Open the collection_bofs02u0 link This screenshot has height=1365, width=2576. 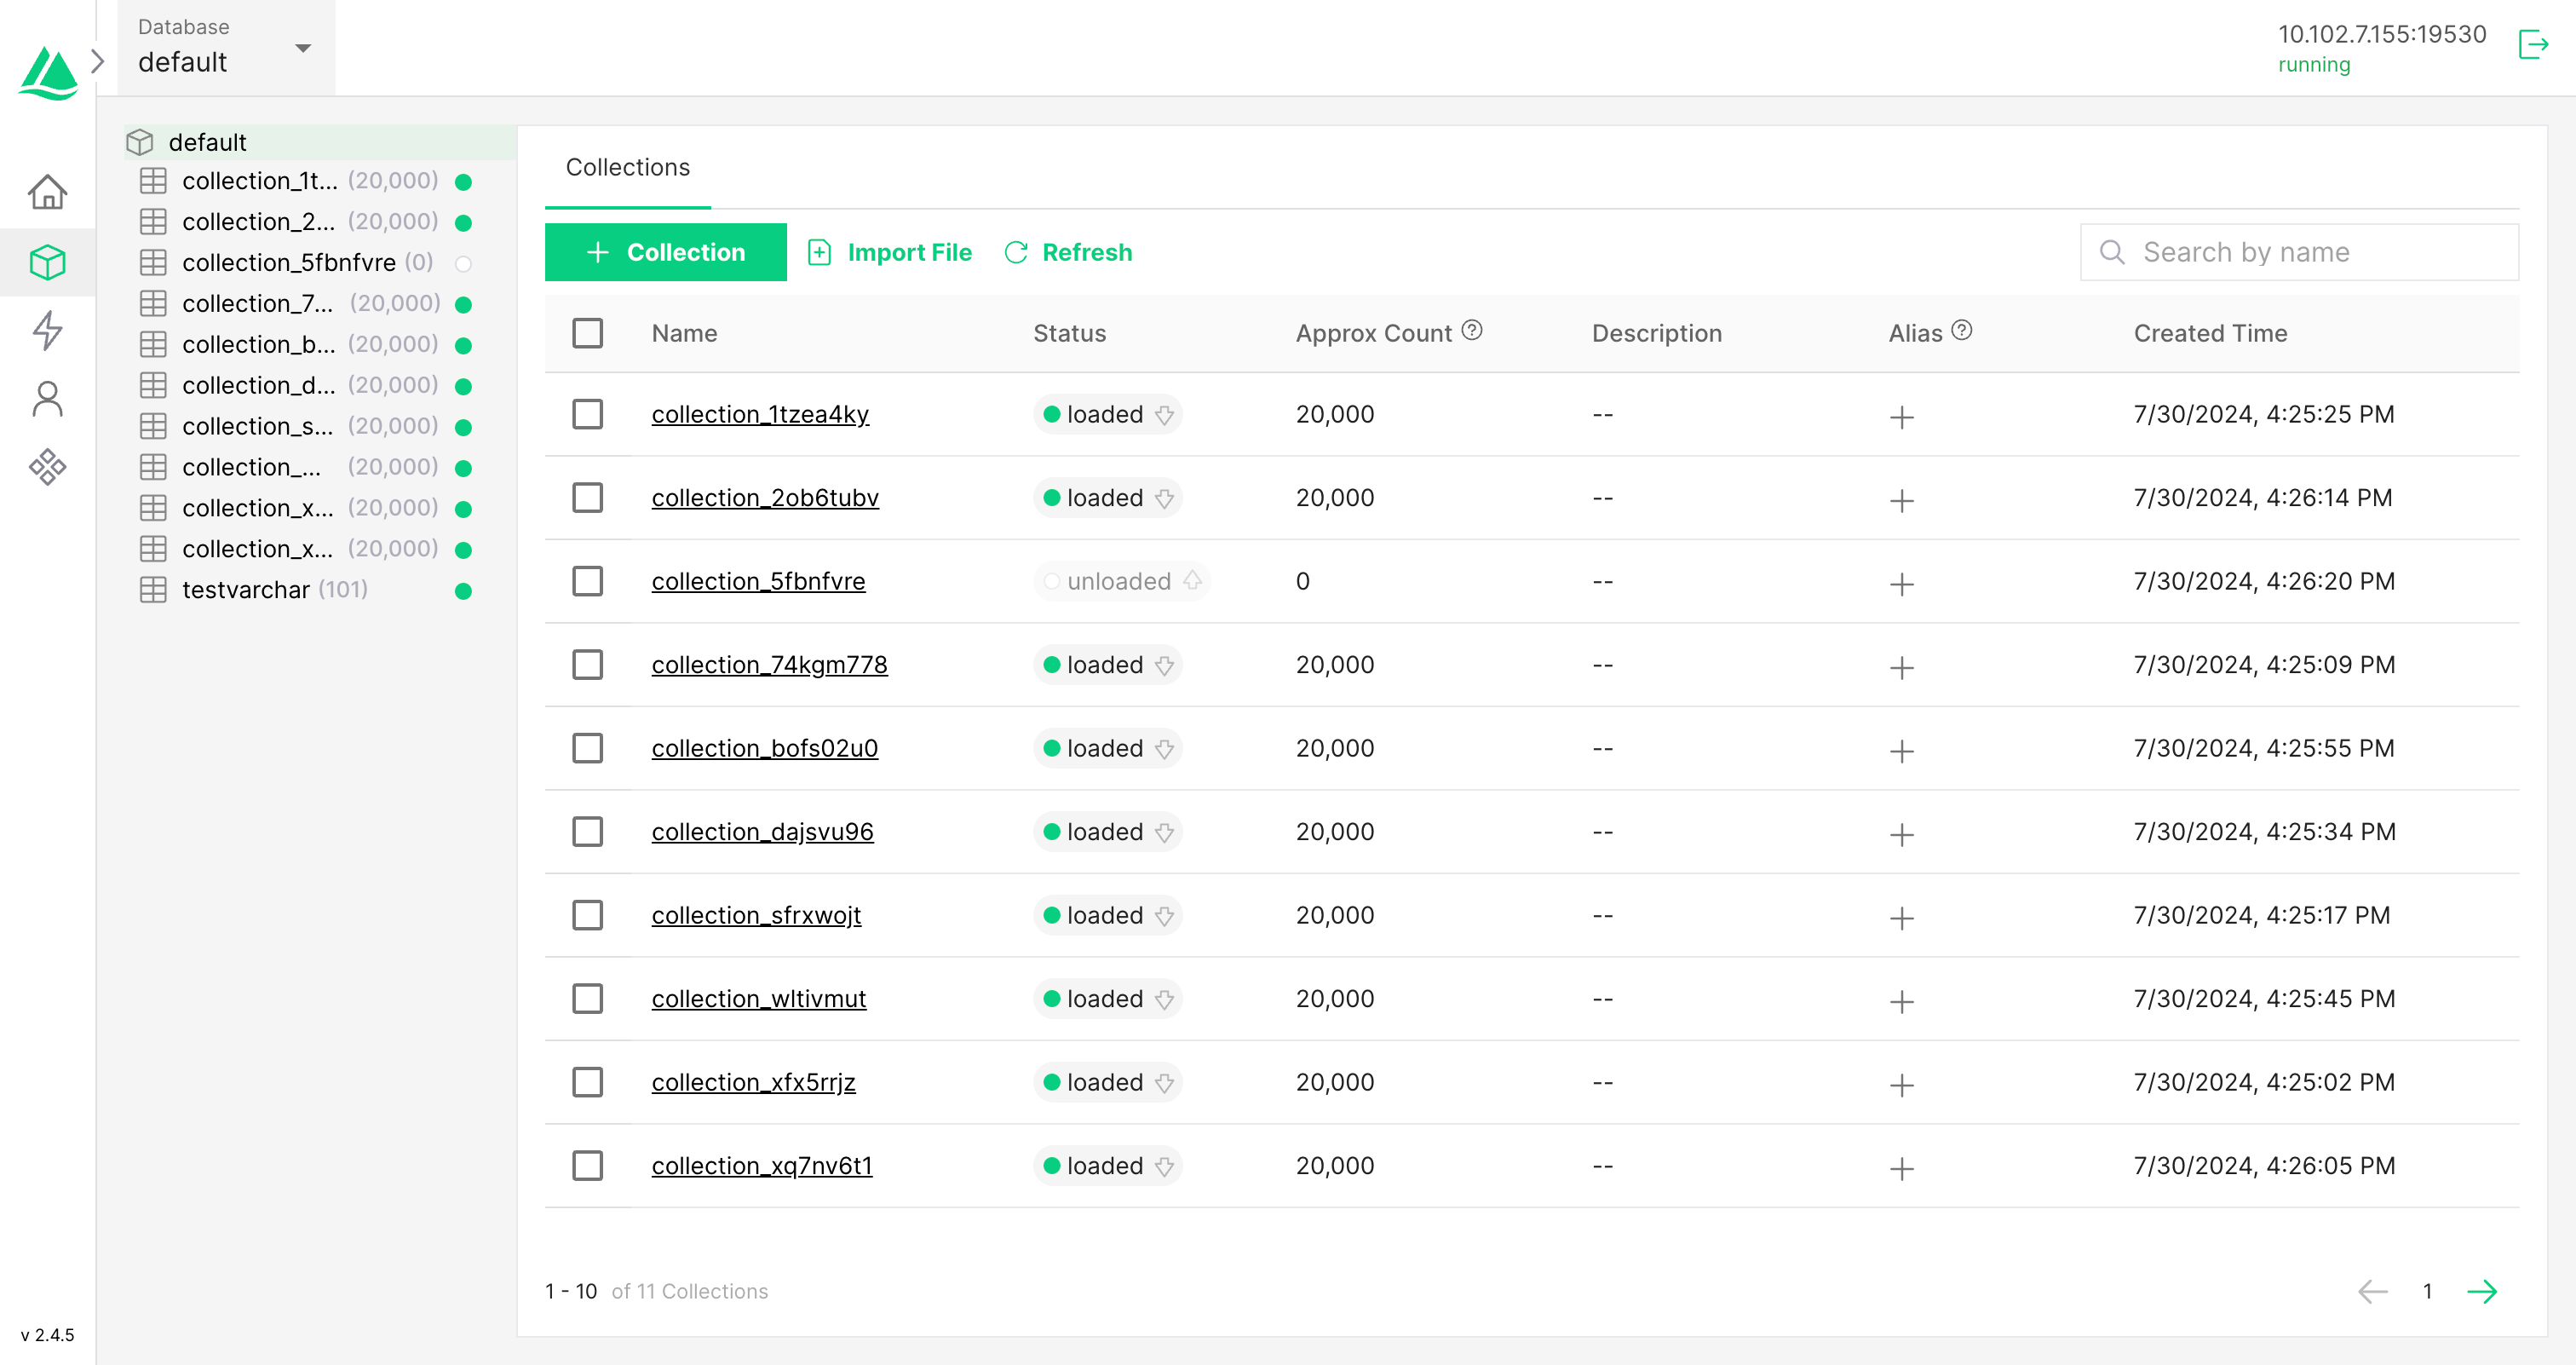764,748
